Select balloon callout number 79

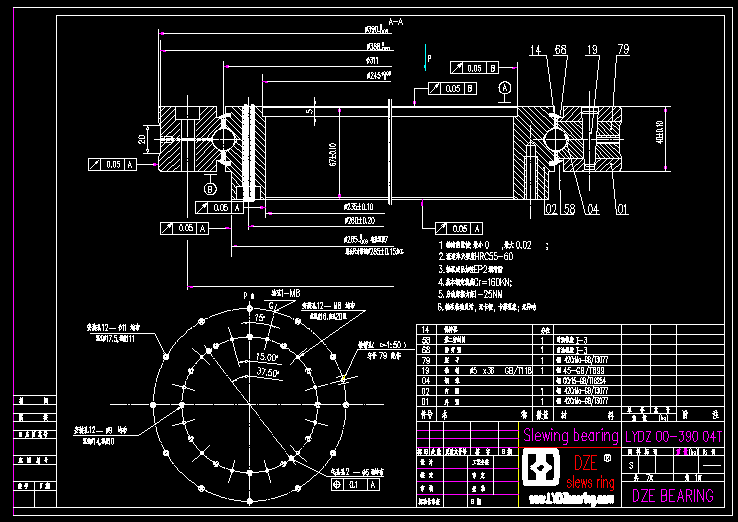pyautogui.click(x=623, y=49)
